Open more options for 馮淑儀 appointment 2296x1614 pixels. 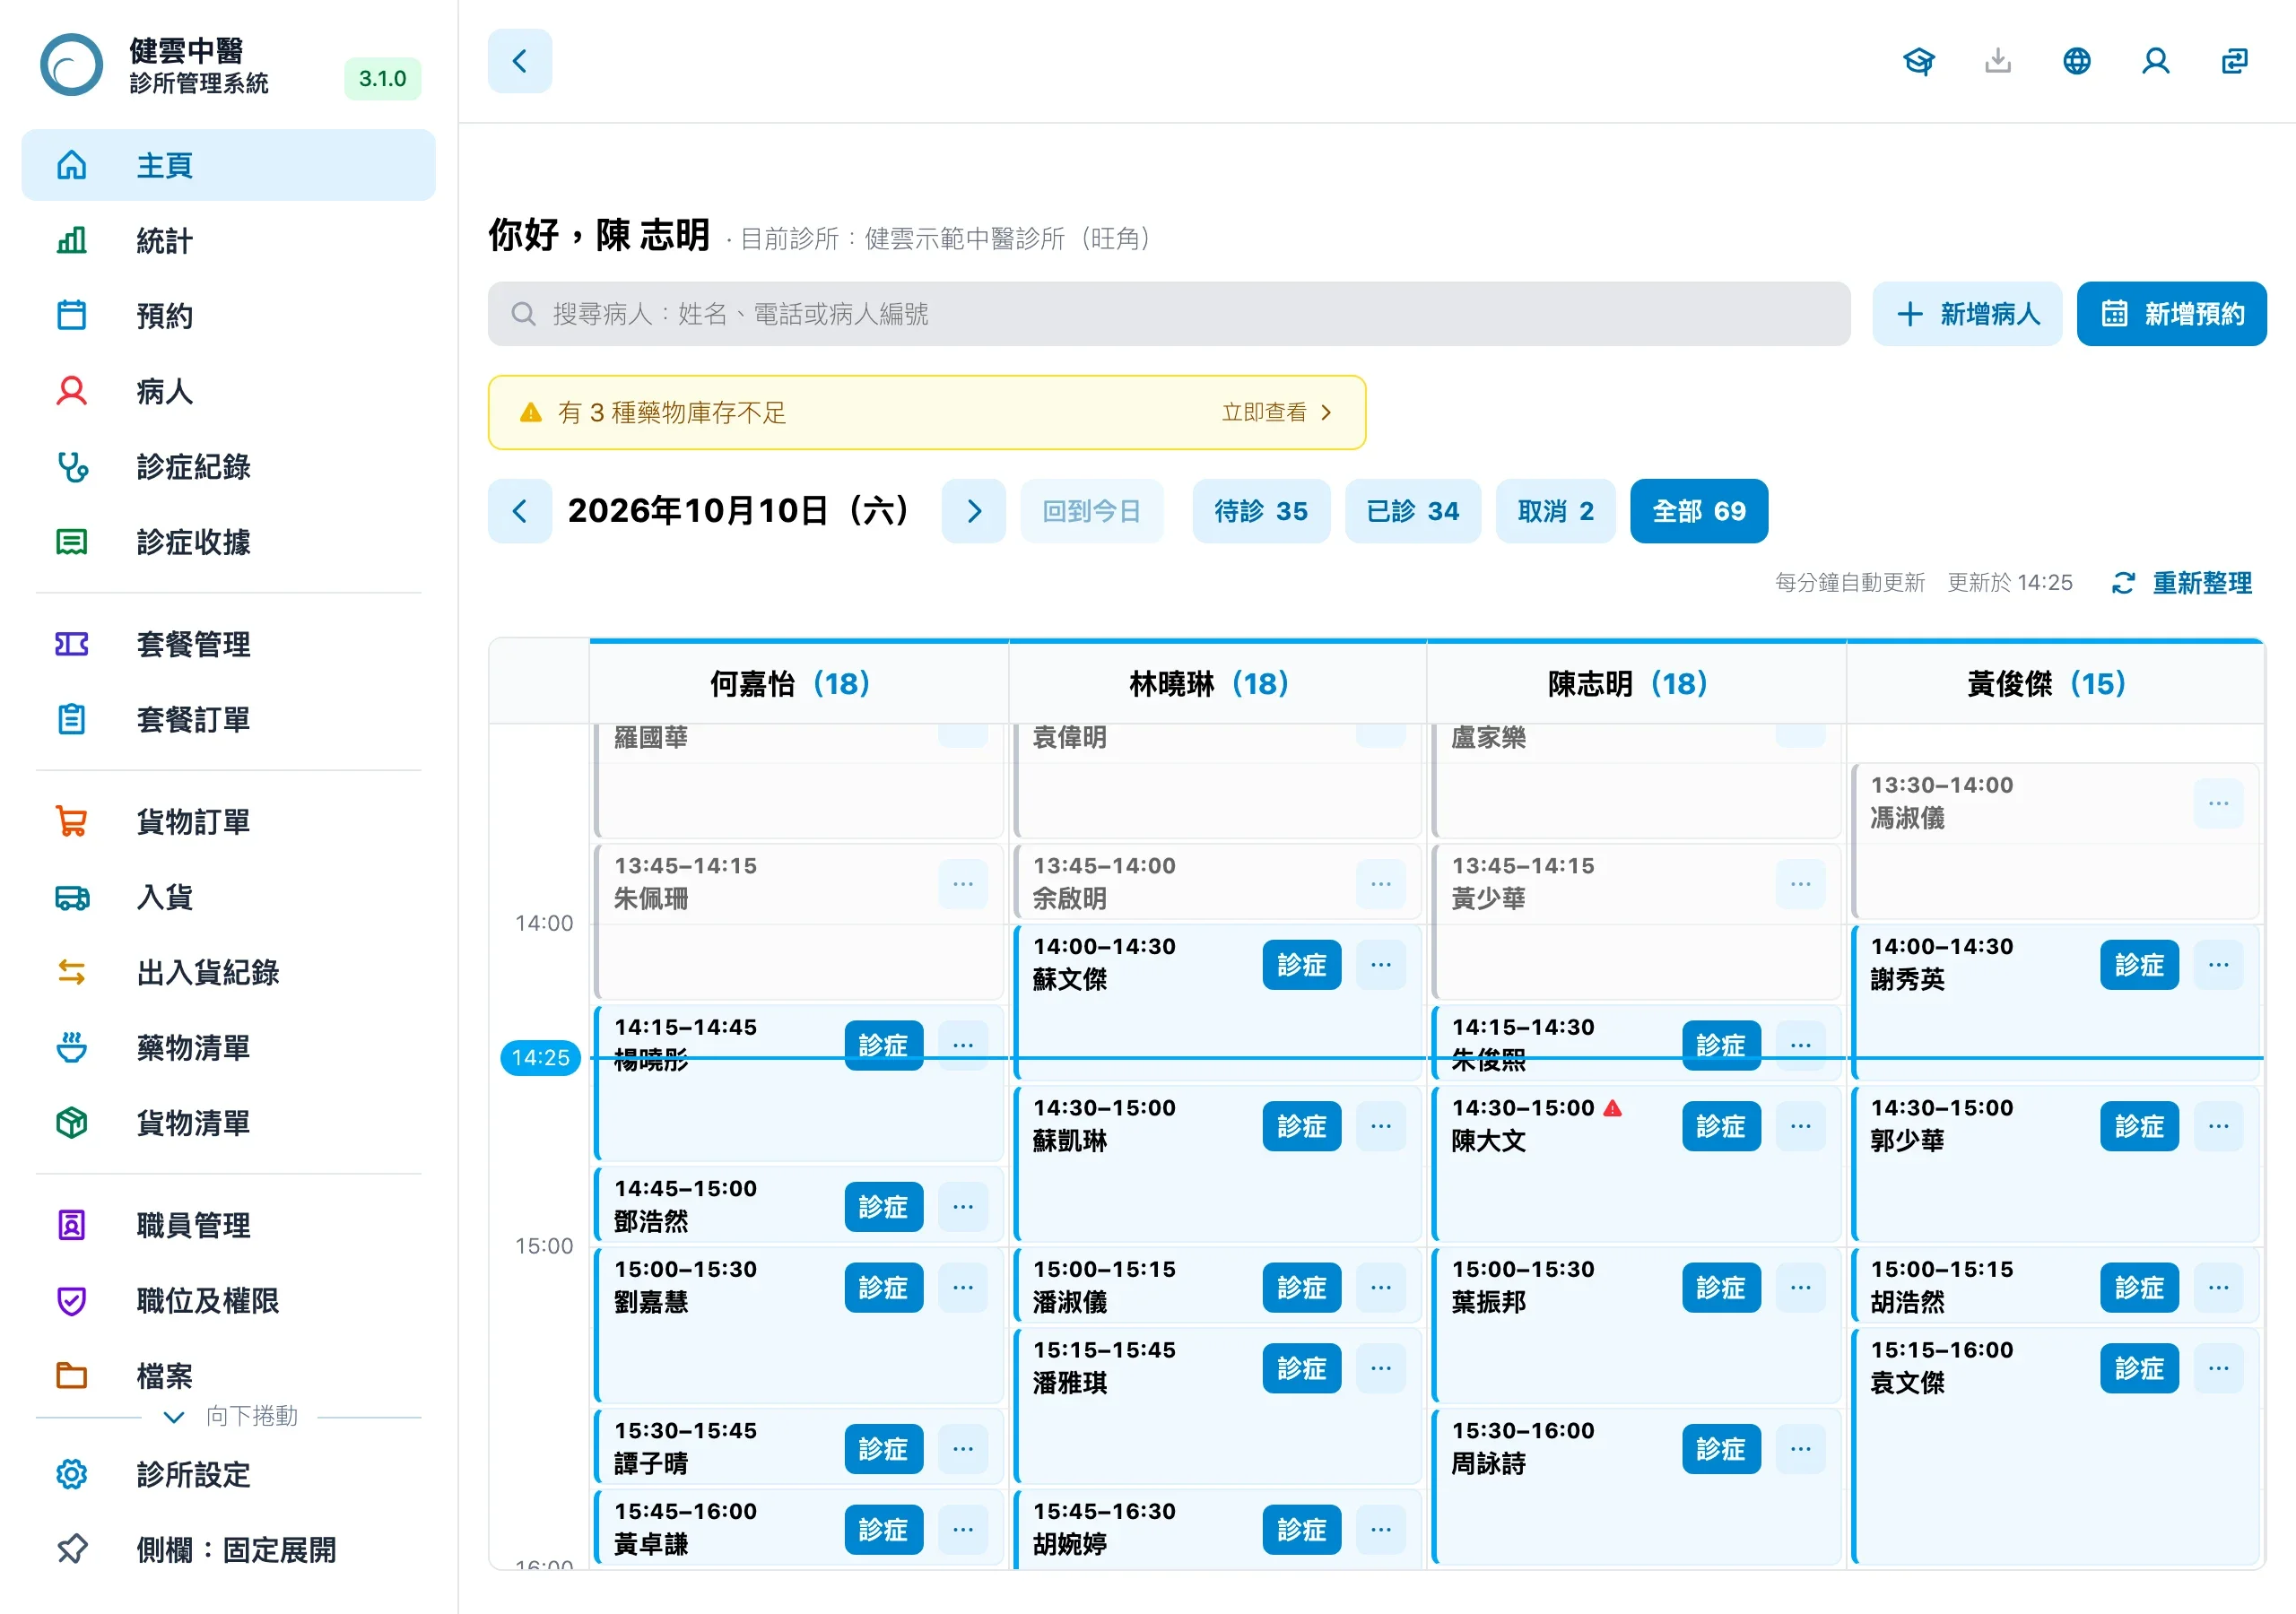pyautogui.click(x=2218, y=803)
